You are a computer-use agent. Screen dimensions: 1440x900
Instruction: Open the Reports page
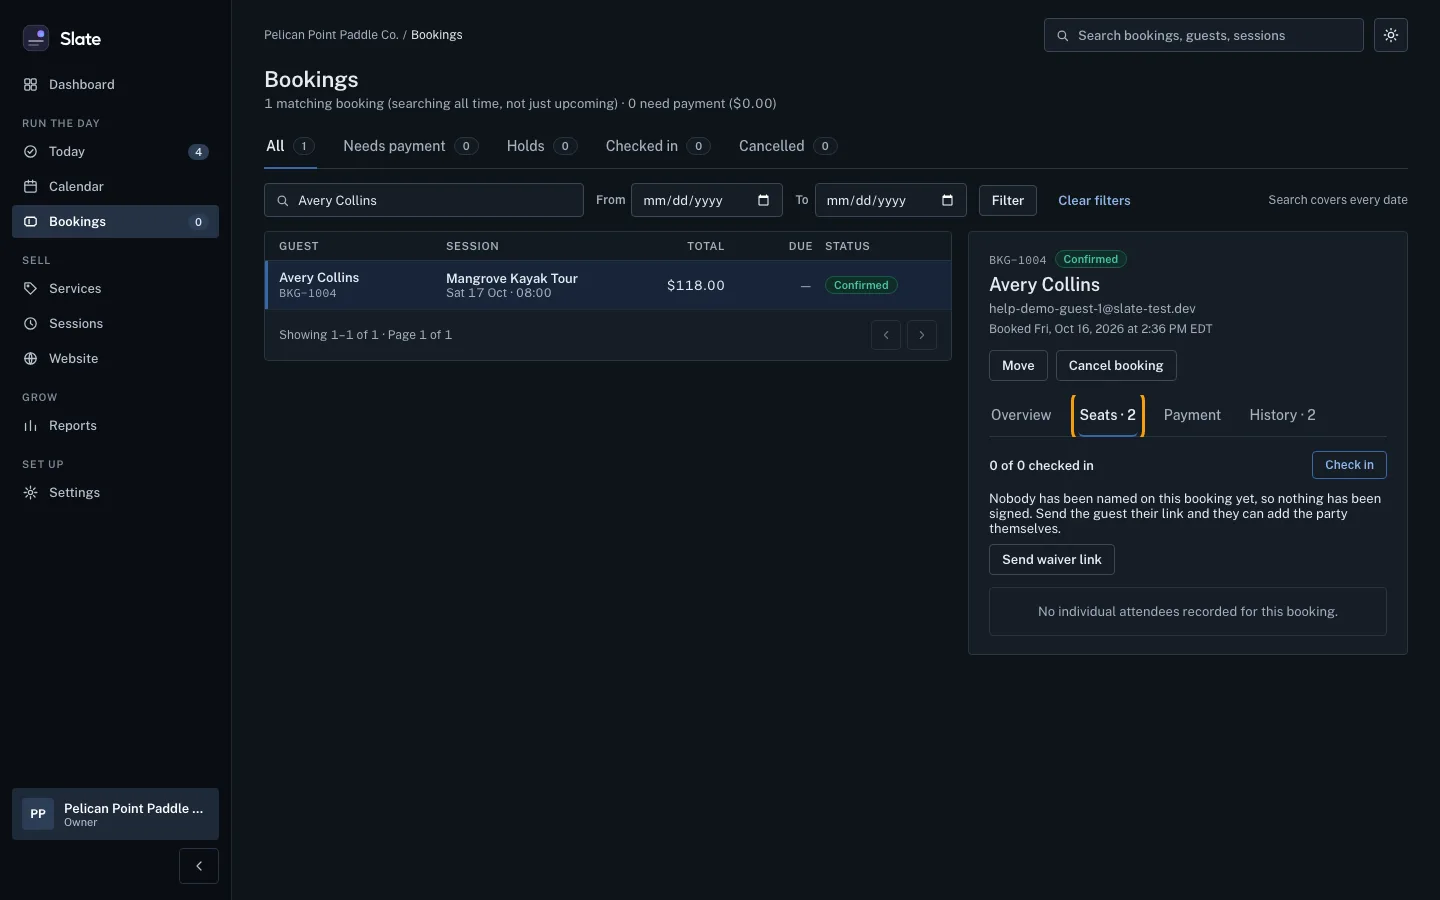pyautogui.click(x=115, y=426)
